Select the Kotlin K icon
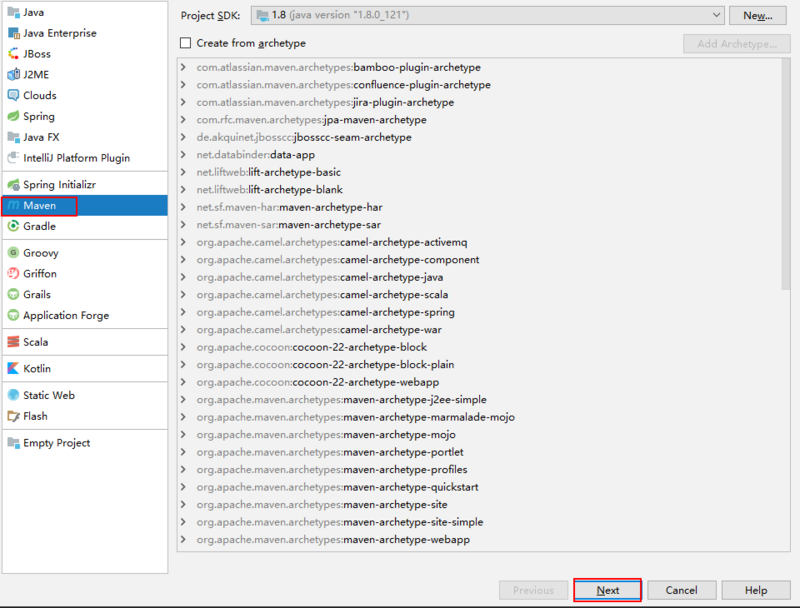The height and width of the screenshot is (608, 800). [13, 368]
